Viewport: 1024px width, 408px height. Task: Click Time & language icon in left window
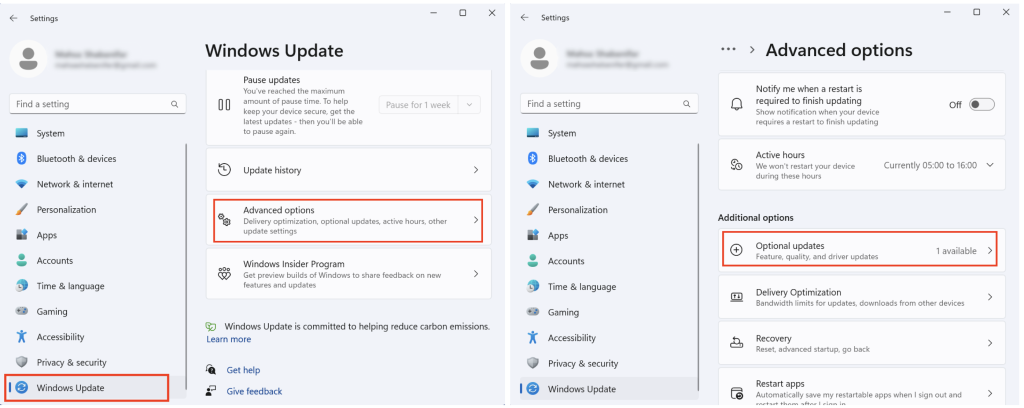click(x=22, y=286)
